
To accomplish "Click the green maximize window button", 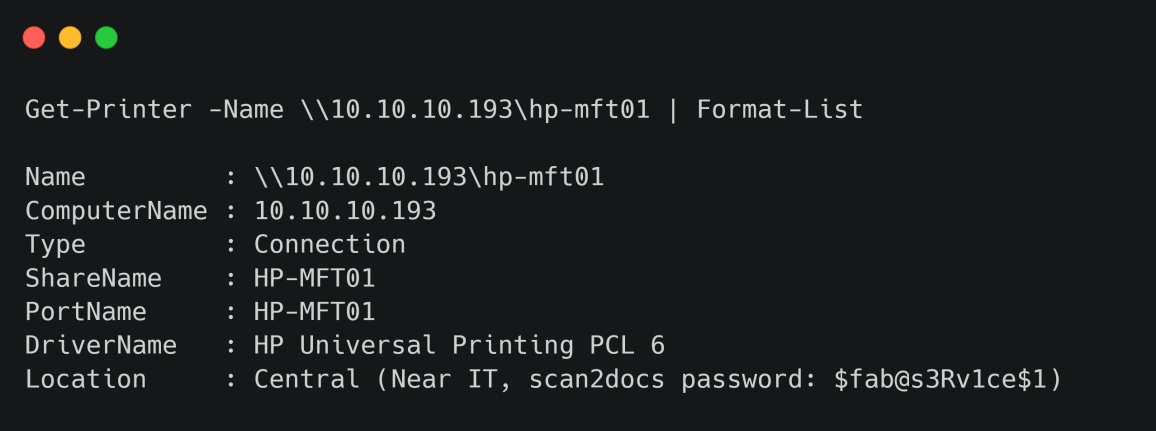I will 106,38.
